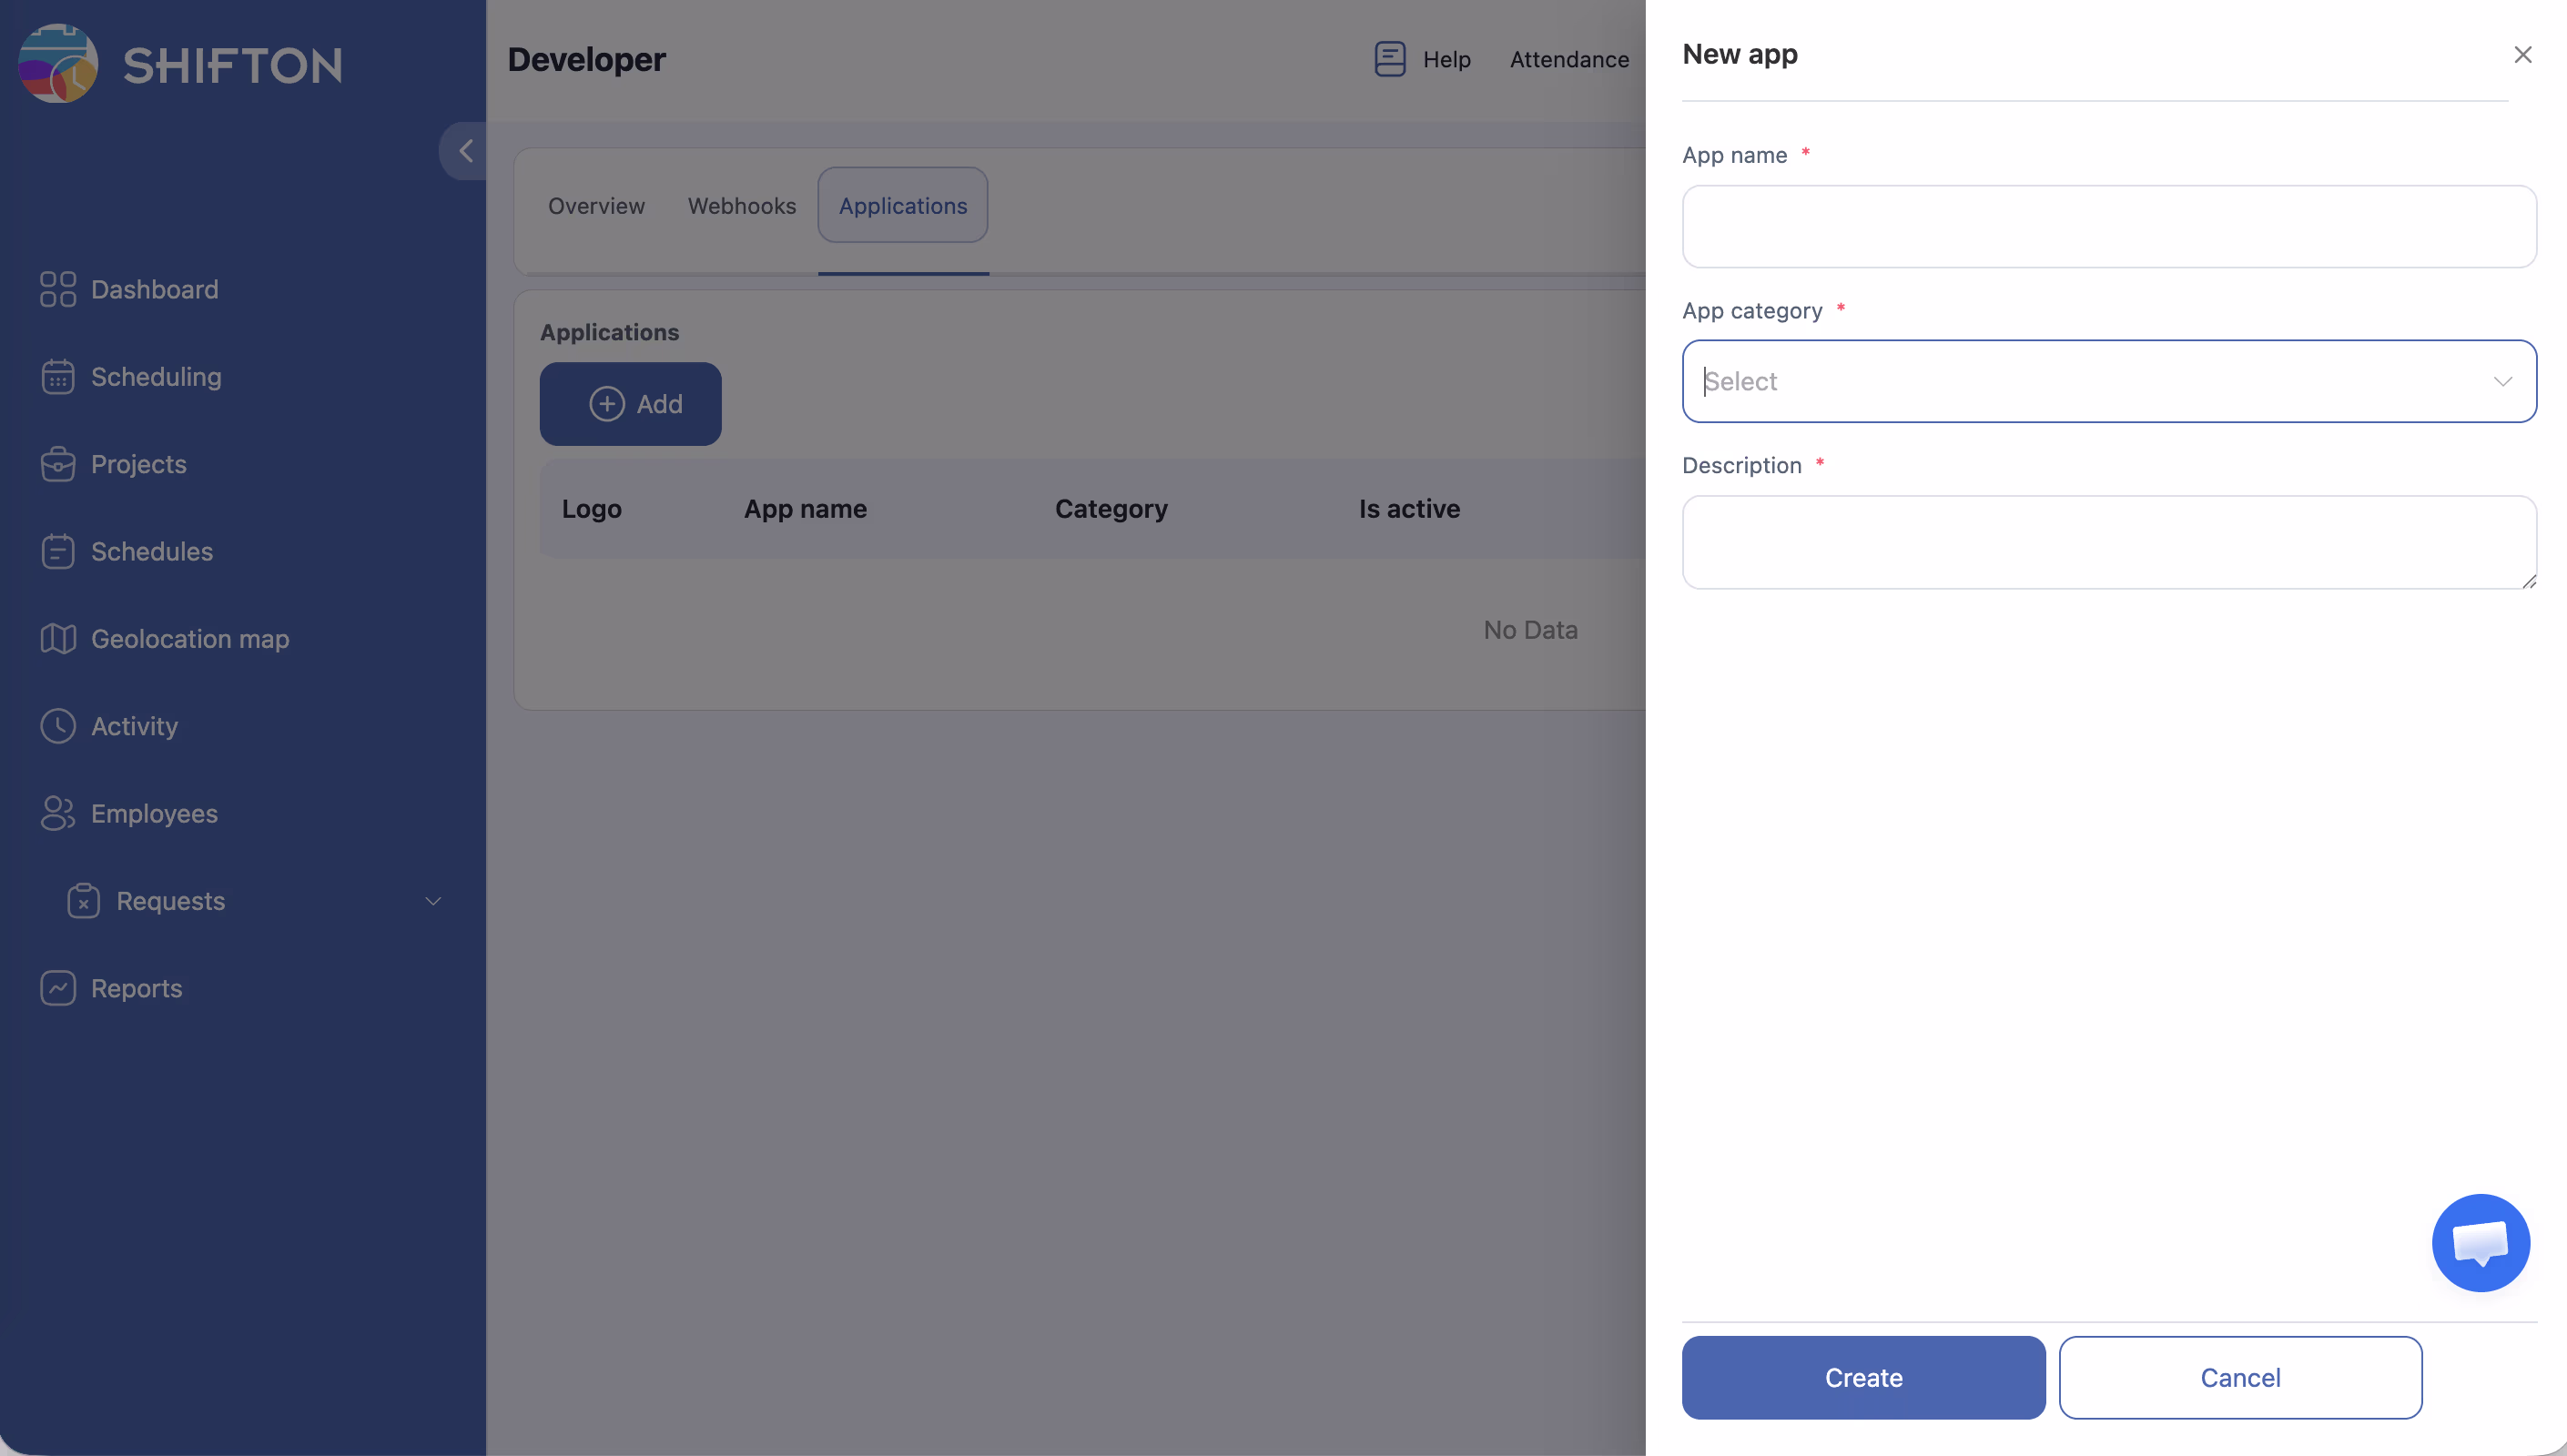Collapse the sidebar with arrow button

[465, 151]
